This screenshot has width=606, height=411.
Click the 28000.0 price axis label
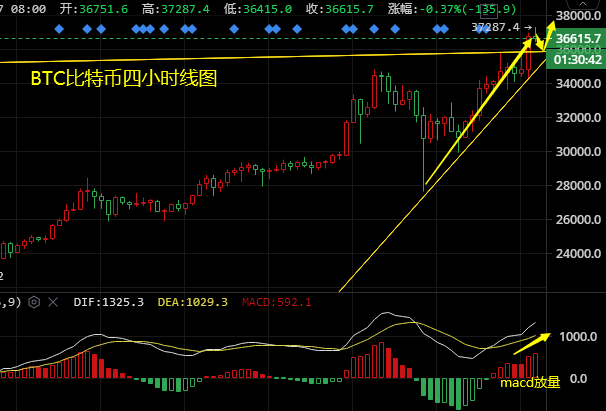tap(578, 186)
